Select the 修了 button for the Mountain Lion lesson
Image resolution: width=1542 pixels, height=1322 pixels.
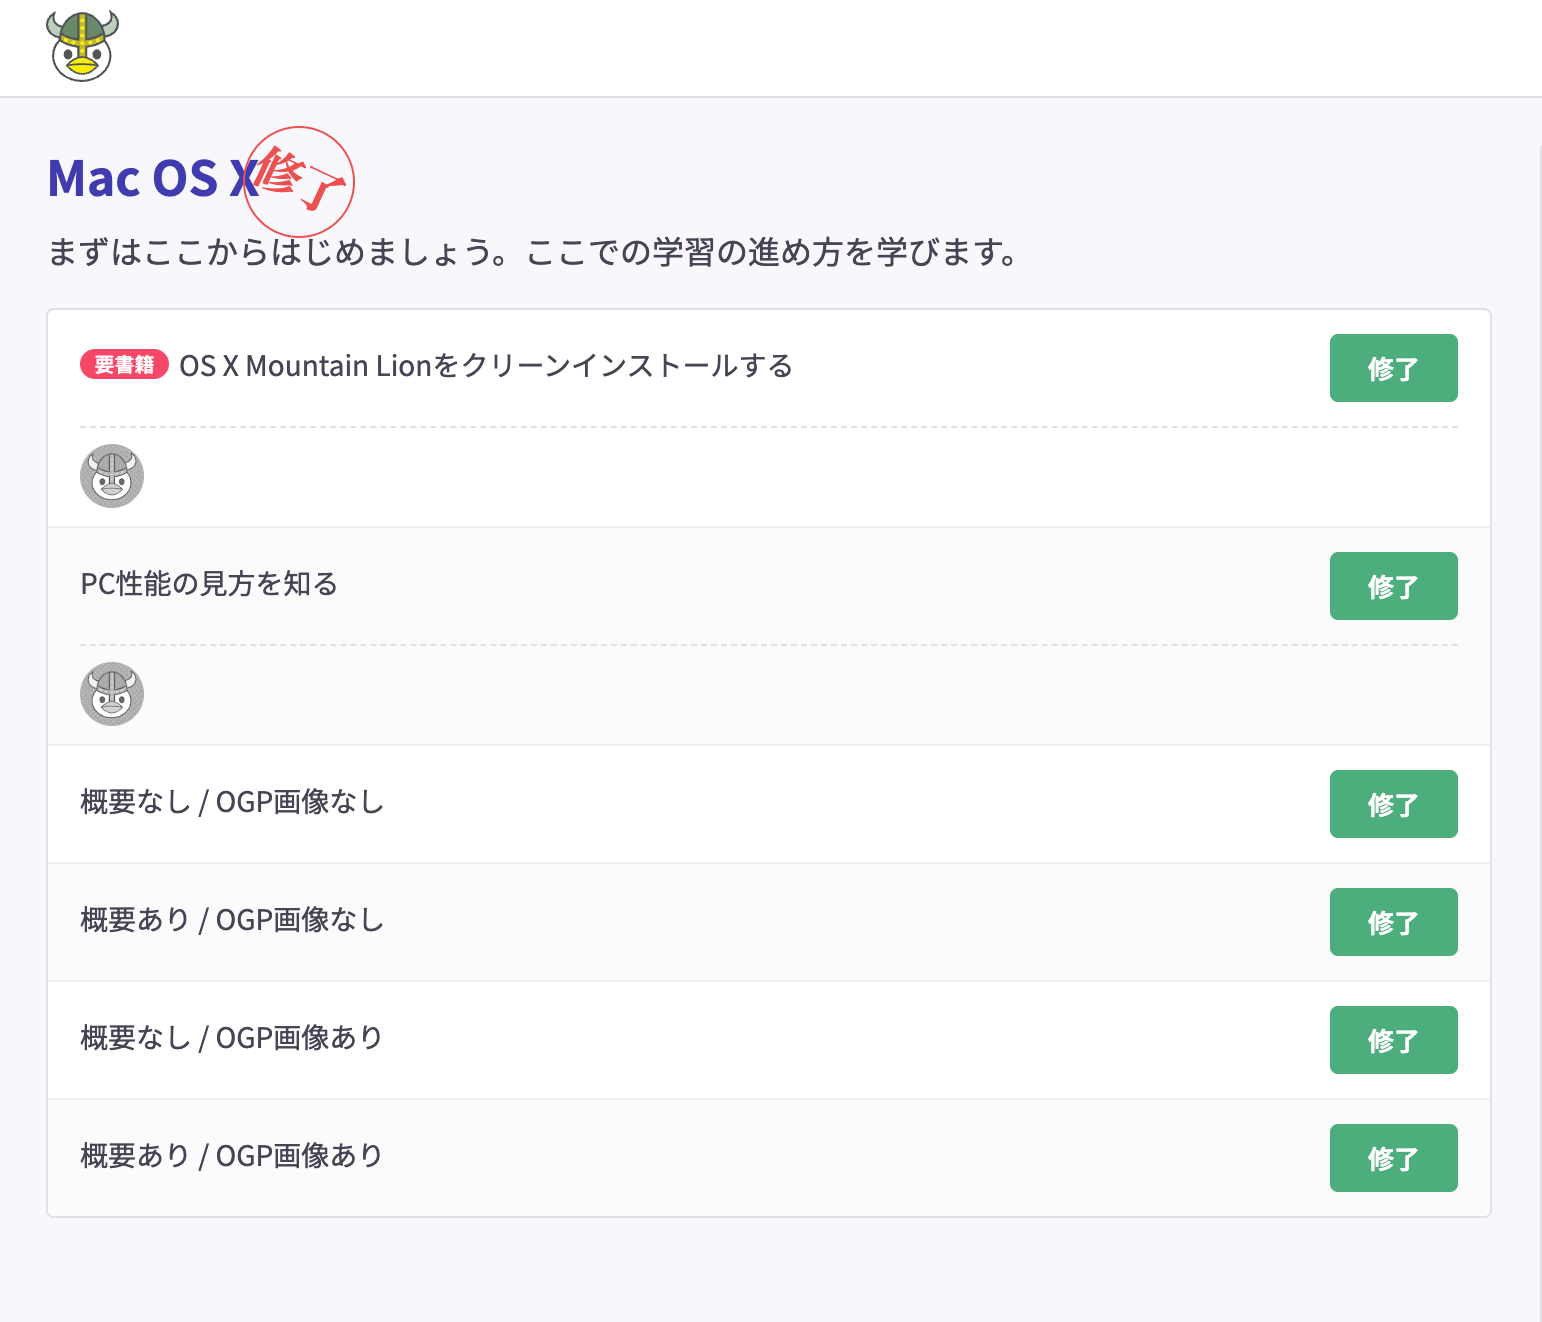1393,368
